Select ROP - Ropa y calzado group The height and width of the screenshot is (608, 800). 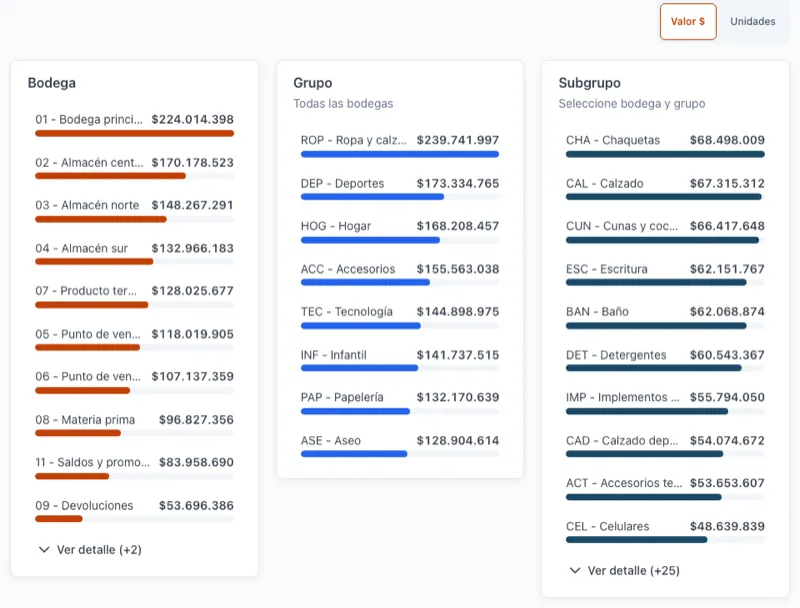click(399, 146)
